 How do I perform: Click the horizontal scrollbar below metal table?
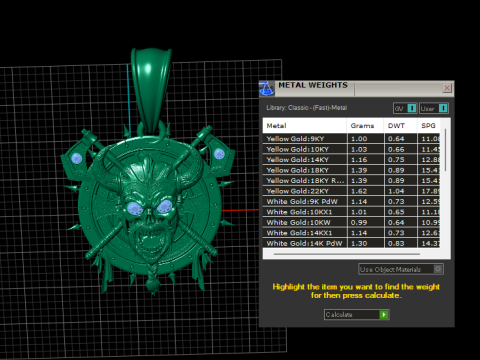pos(347,254)
